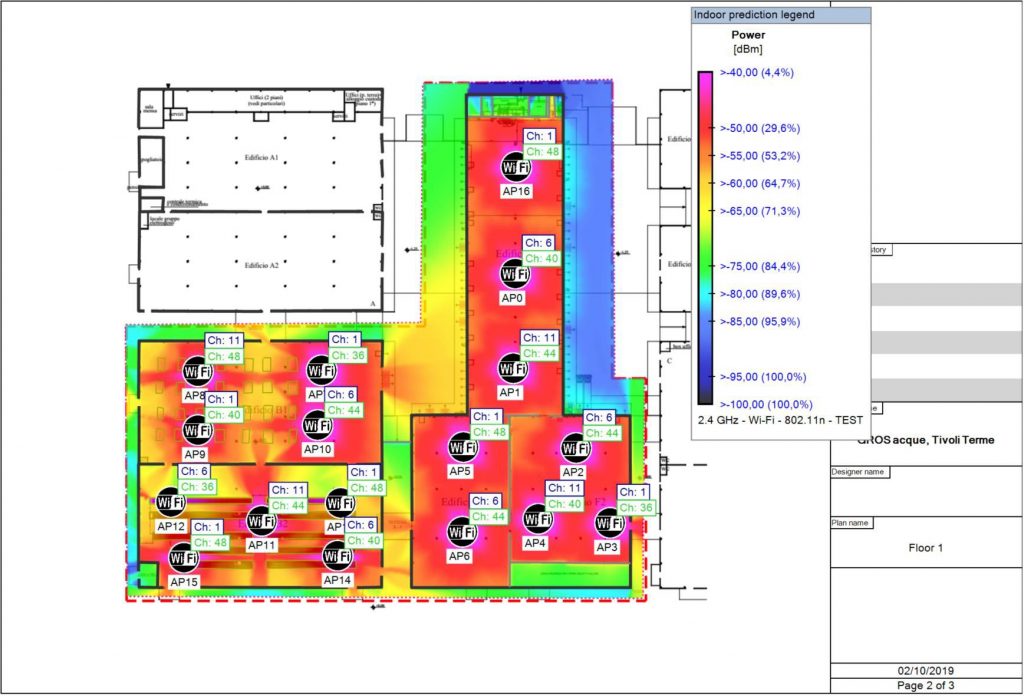The height and width of the screenshot is (696, 1024).
Task: Click the 'Ch: 48' label above AP16
Action: coord(543,151)
